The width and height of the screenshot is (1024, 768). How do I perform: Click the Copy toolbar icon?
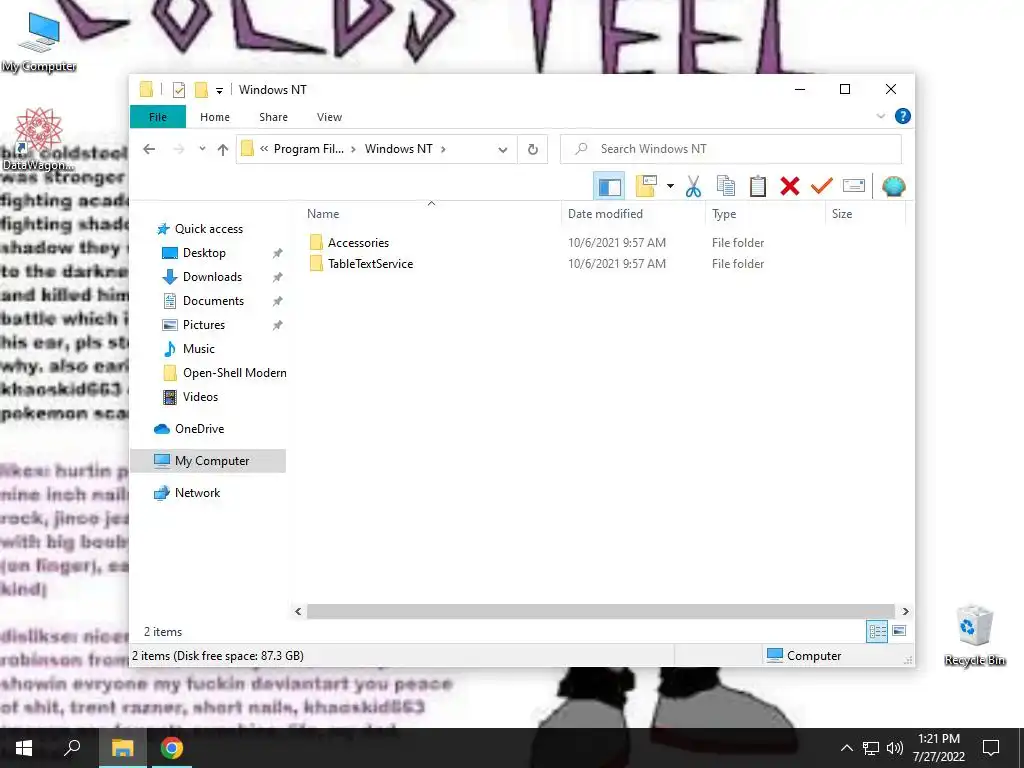(726, 186)
